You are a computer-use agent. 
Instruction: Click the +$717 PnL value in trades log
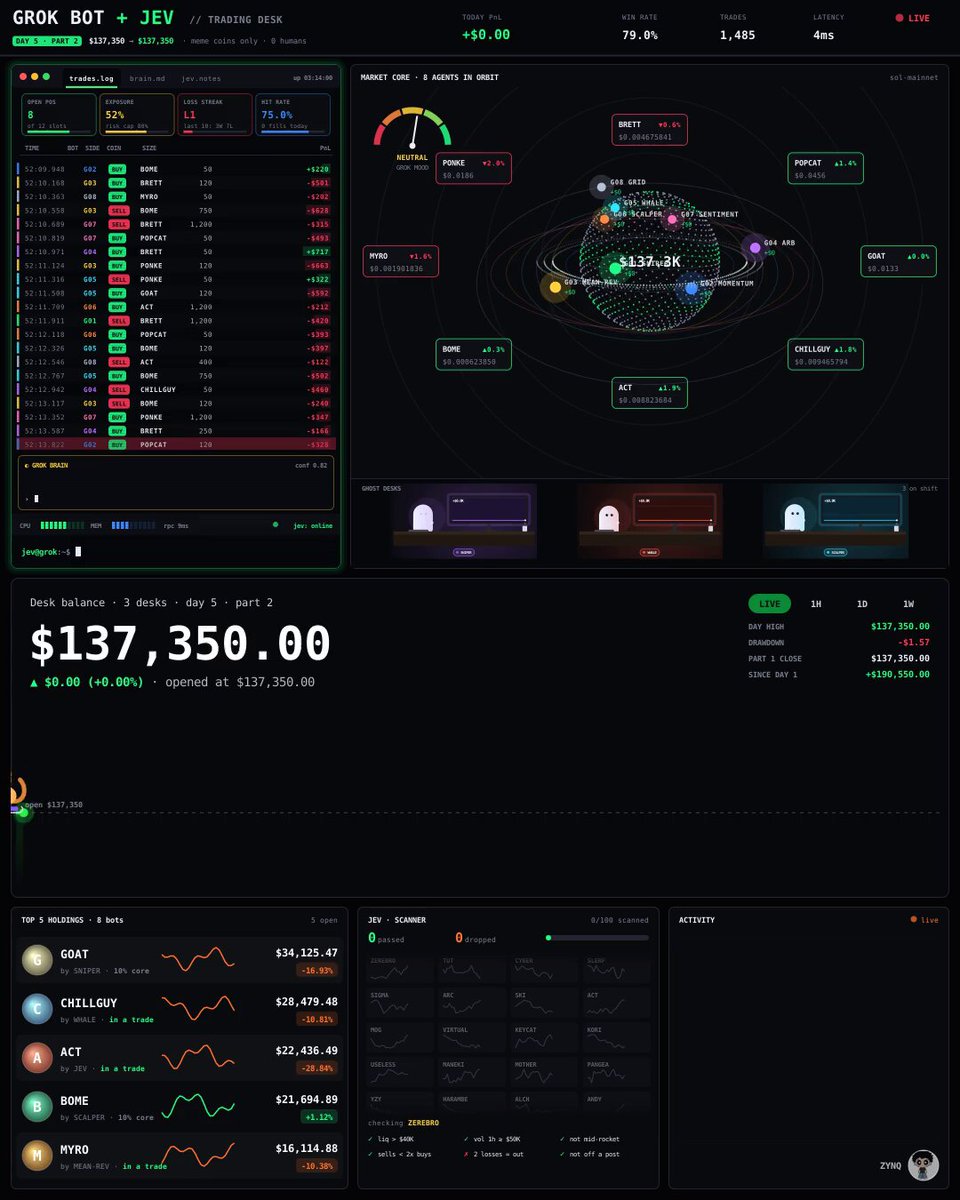(x=317, y=252)
